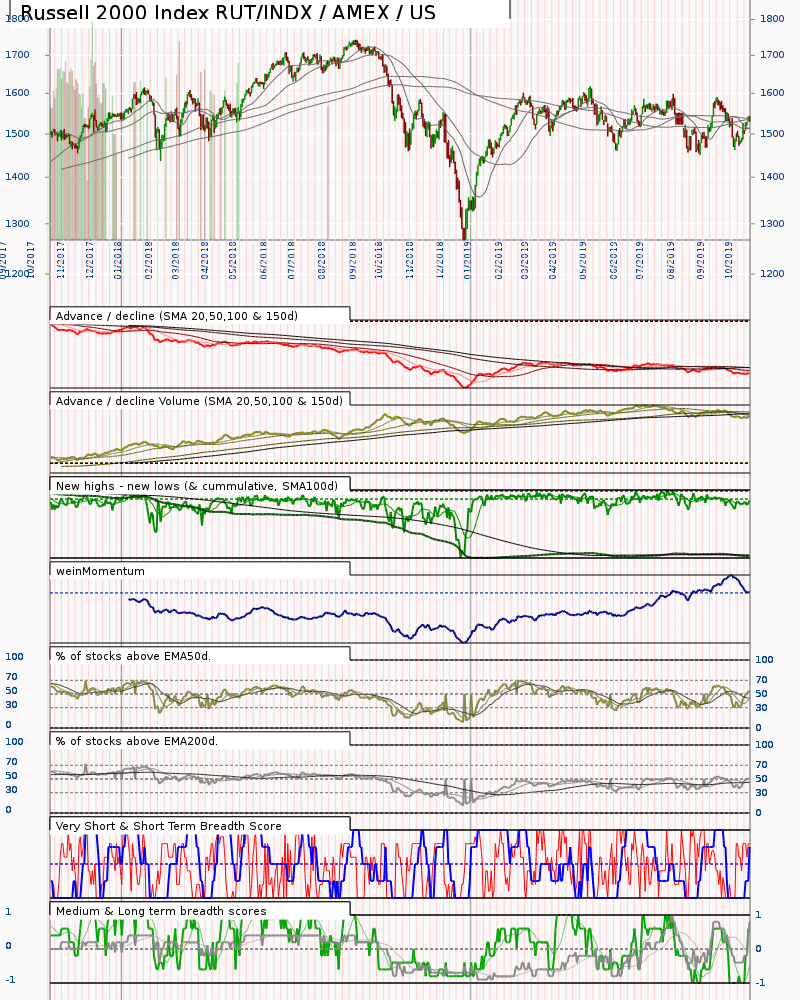Select the 02/2019 date label
Screen dimensions: 800x1000
pyautogui.click(x=498, y=260)
